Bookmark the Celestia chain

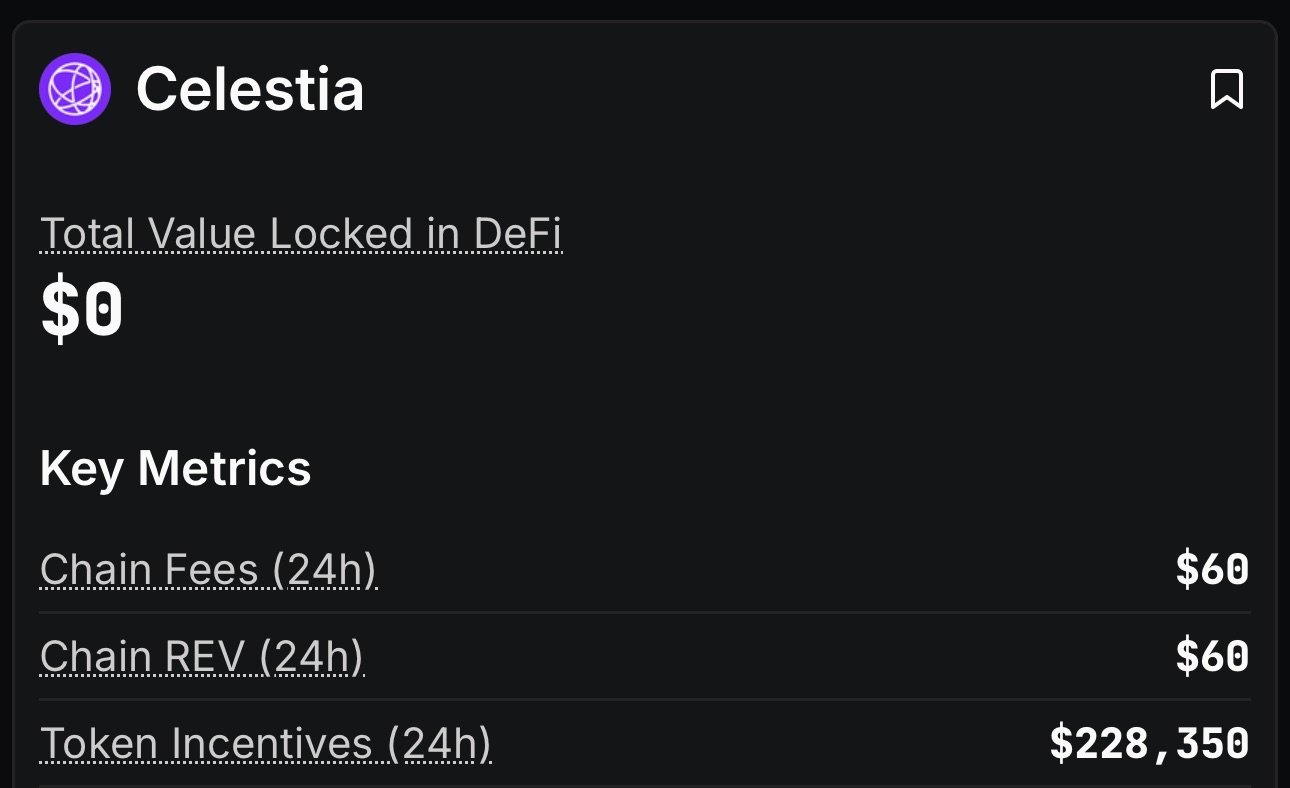click(1226, 90)
